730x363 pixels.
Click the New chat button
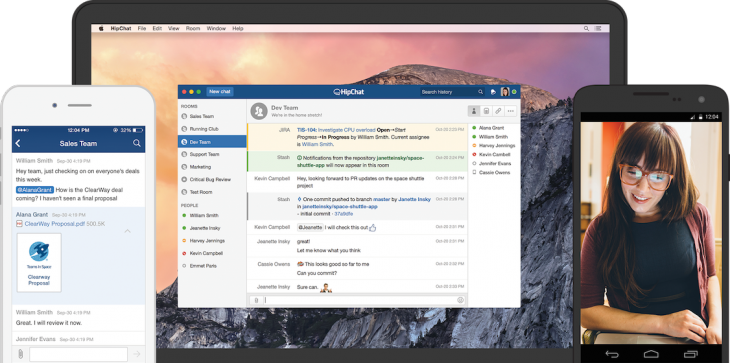pyautogui.click(x=220, y=92)
